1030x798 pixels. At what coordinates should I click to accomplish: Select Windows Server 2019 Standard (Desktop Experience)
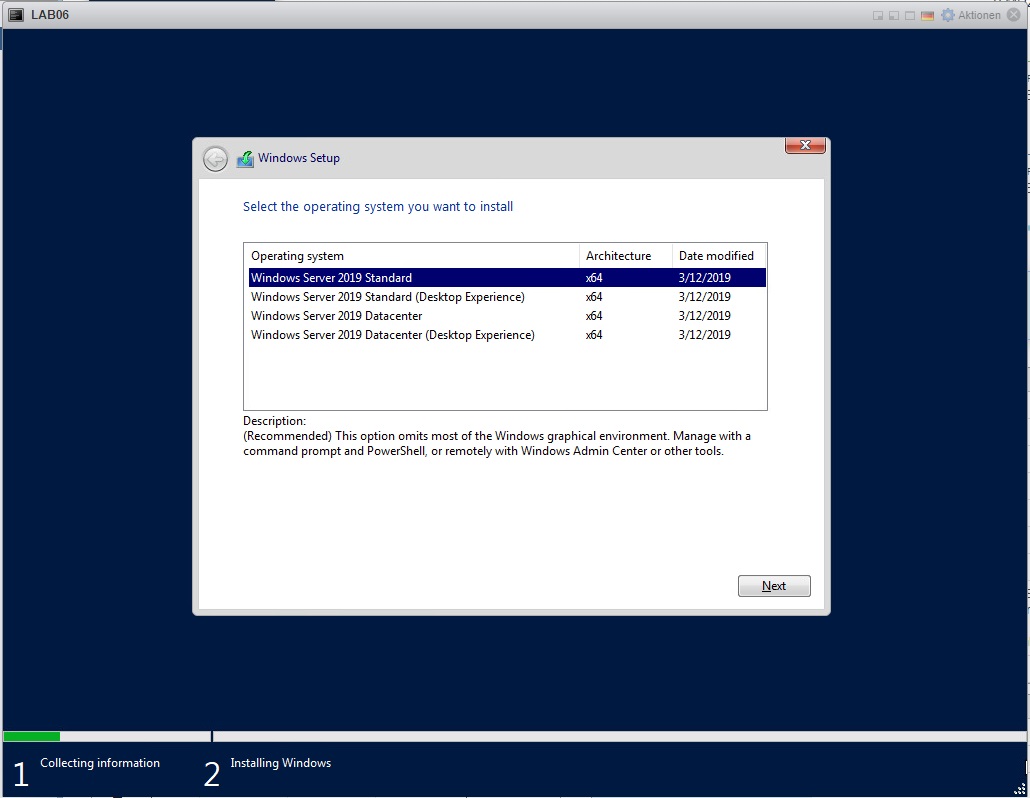387,297
